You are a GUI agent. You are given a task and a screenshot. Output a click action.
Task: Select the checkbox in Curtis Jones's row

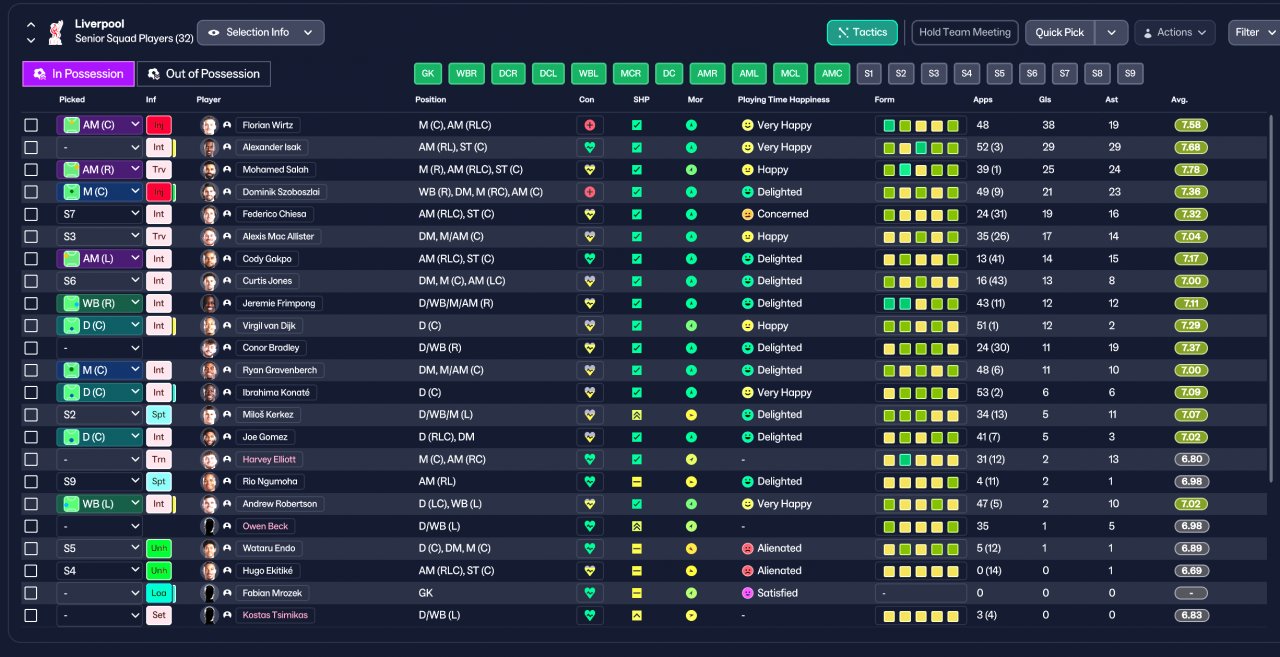(31, 281)
